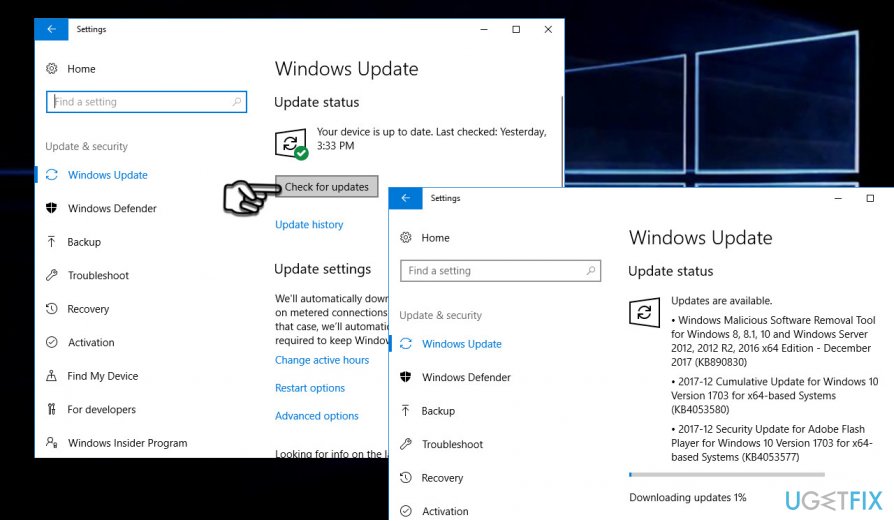The width and height of the screenshot is (894, 521).
Task: Minimize the front Settings window
Action: [x=838, y=198]
